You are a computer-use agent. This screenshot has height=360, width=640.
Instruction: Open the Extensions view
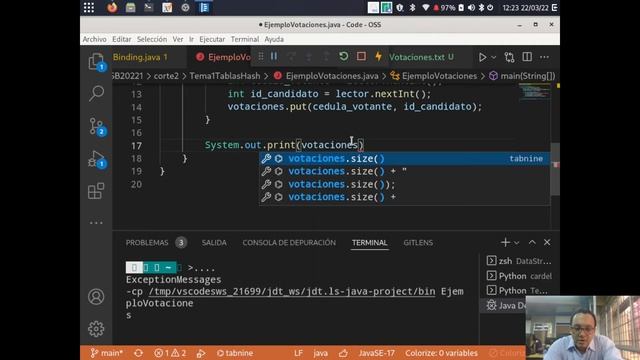tap(96, 191)
